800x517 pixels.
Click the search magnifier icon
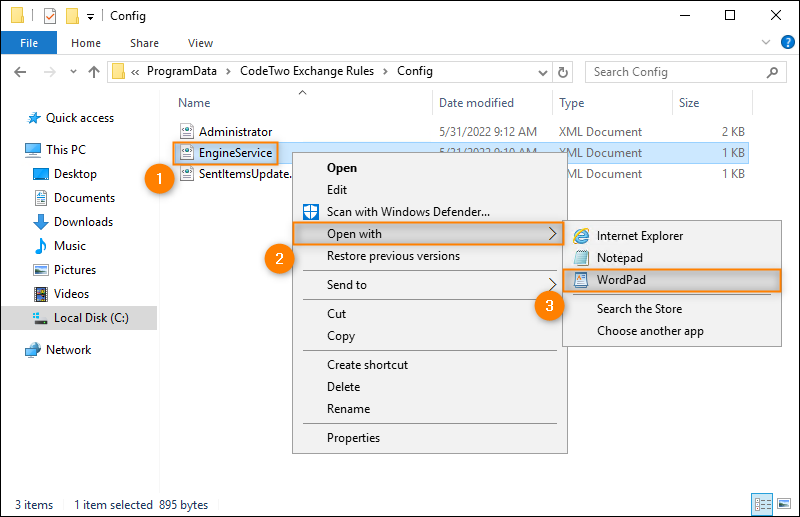(x=772, y=72)
